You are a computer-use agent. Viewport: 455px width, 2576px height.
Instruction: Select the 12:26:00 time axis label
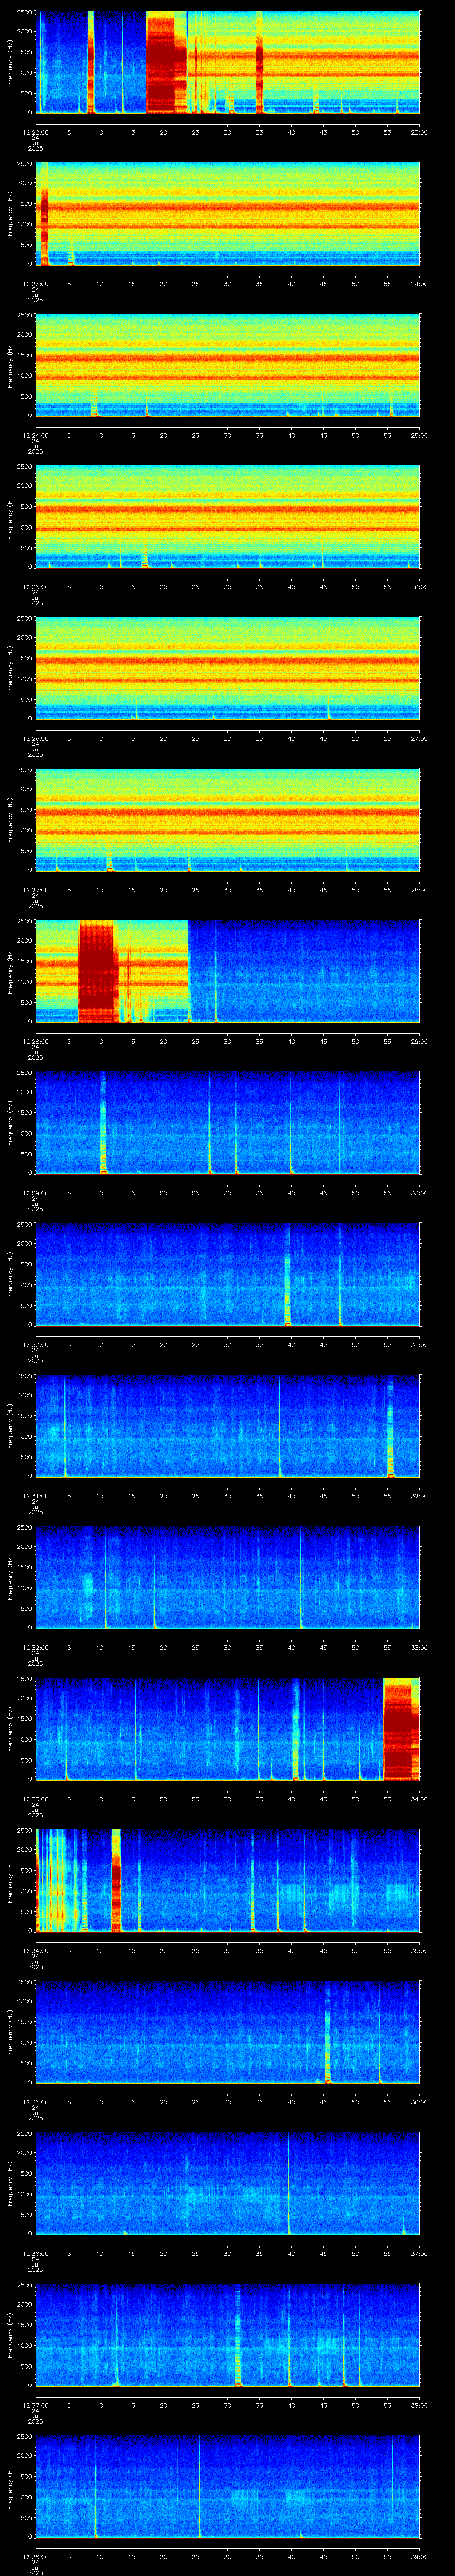(35, 738)
